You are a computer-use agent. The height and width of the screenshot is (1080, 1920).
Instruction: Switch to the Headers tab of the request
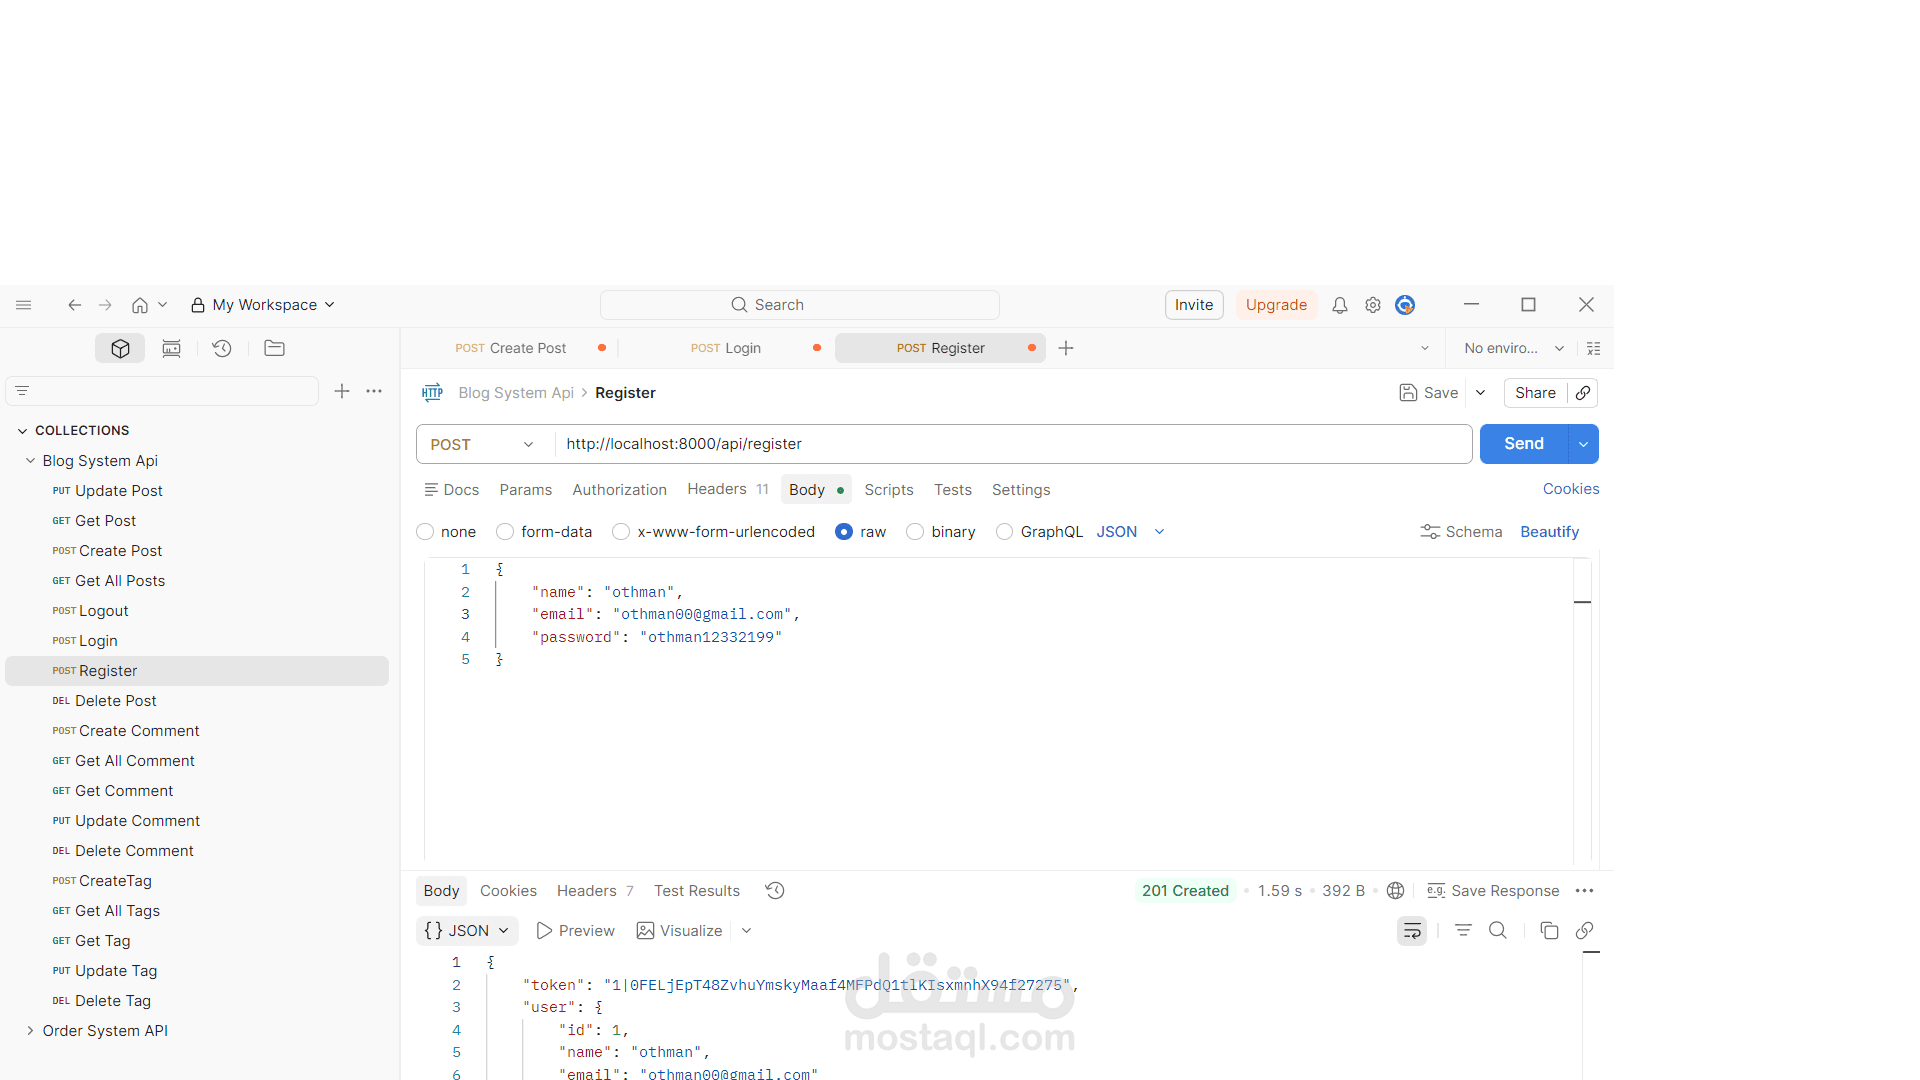(716, 489)
